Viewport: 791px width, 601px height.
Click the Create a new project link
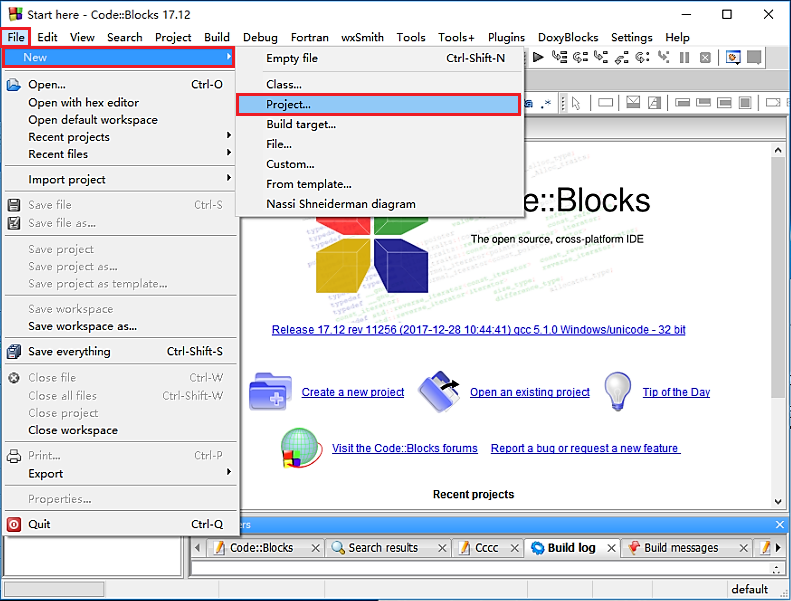353,392
